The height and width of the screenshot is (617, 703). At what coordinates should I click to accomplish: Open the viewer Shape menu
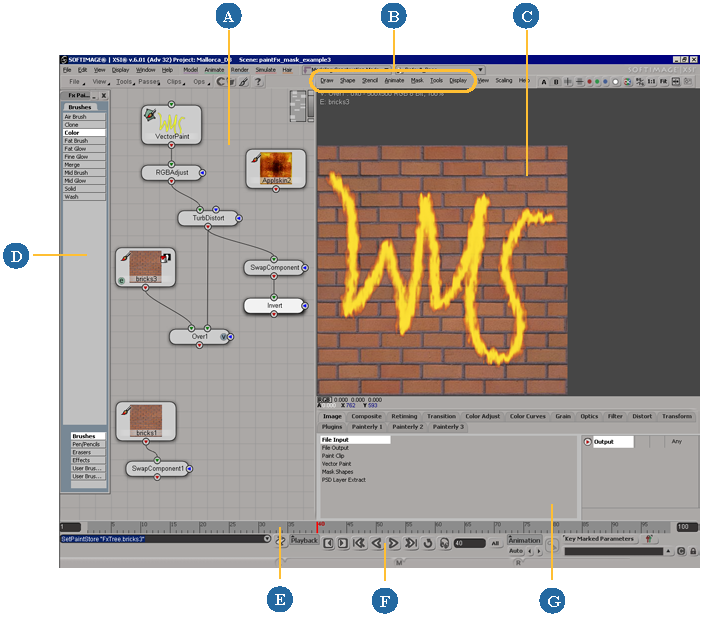click(x=347, y=81)
